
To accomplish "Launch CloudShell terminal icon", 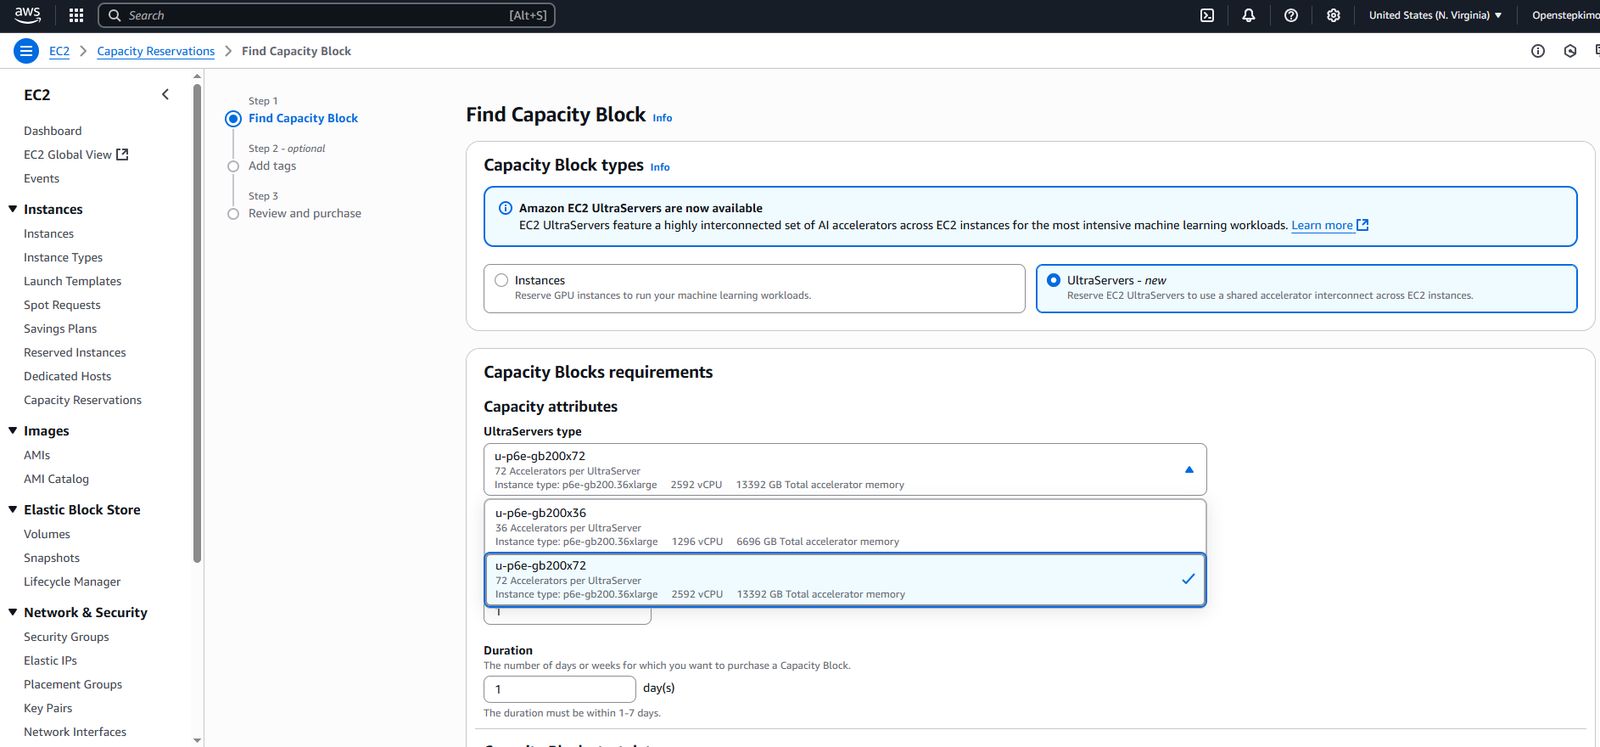I will coord(1207,15).
